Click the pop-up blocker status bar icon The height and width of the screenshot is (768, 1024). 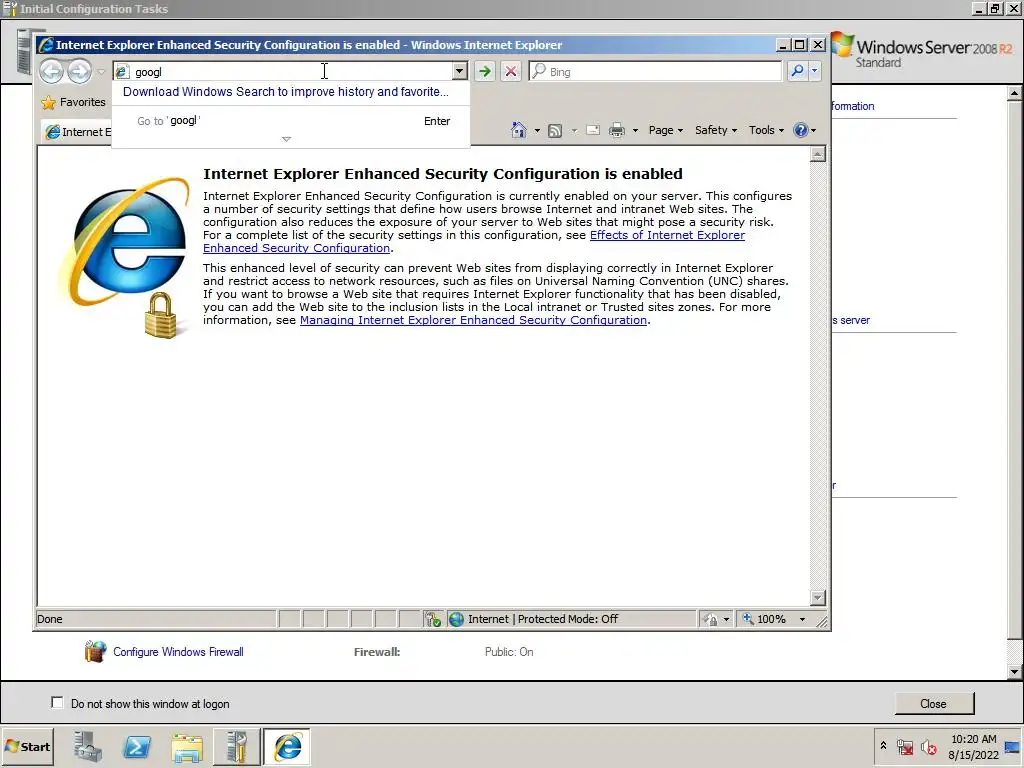click(x=432, y=619)
